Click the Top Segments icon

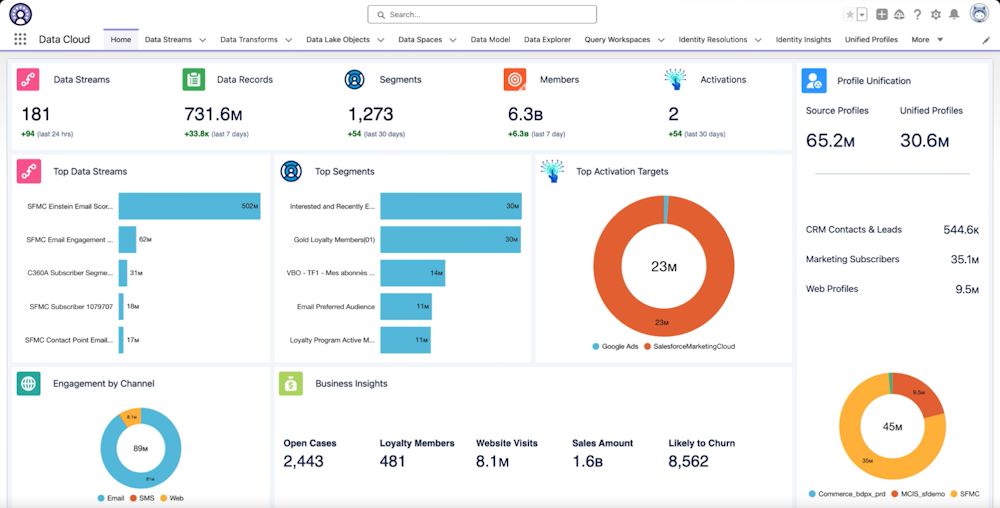tap(291, 171)
